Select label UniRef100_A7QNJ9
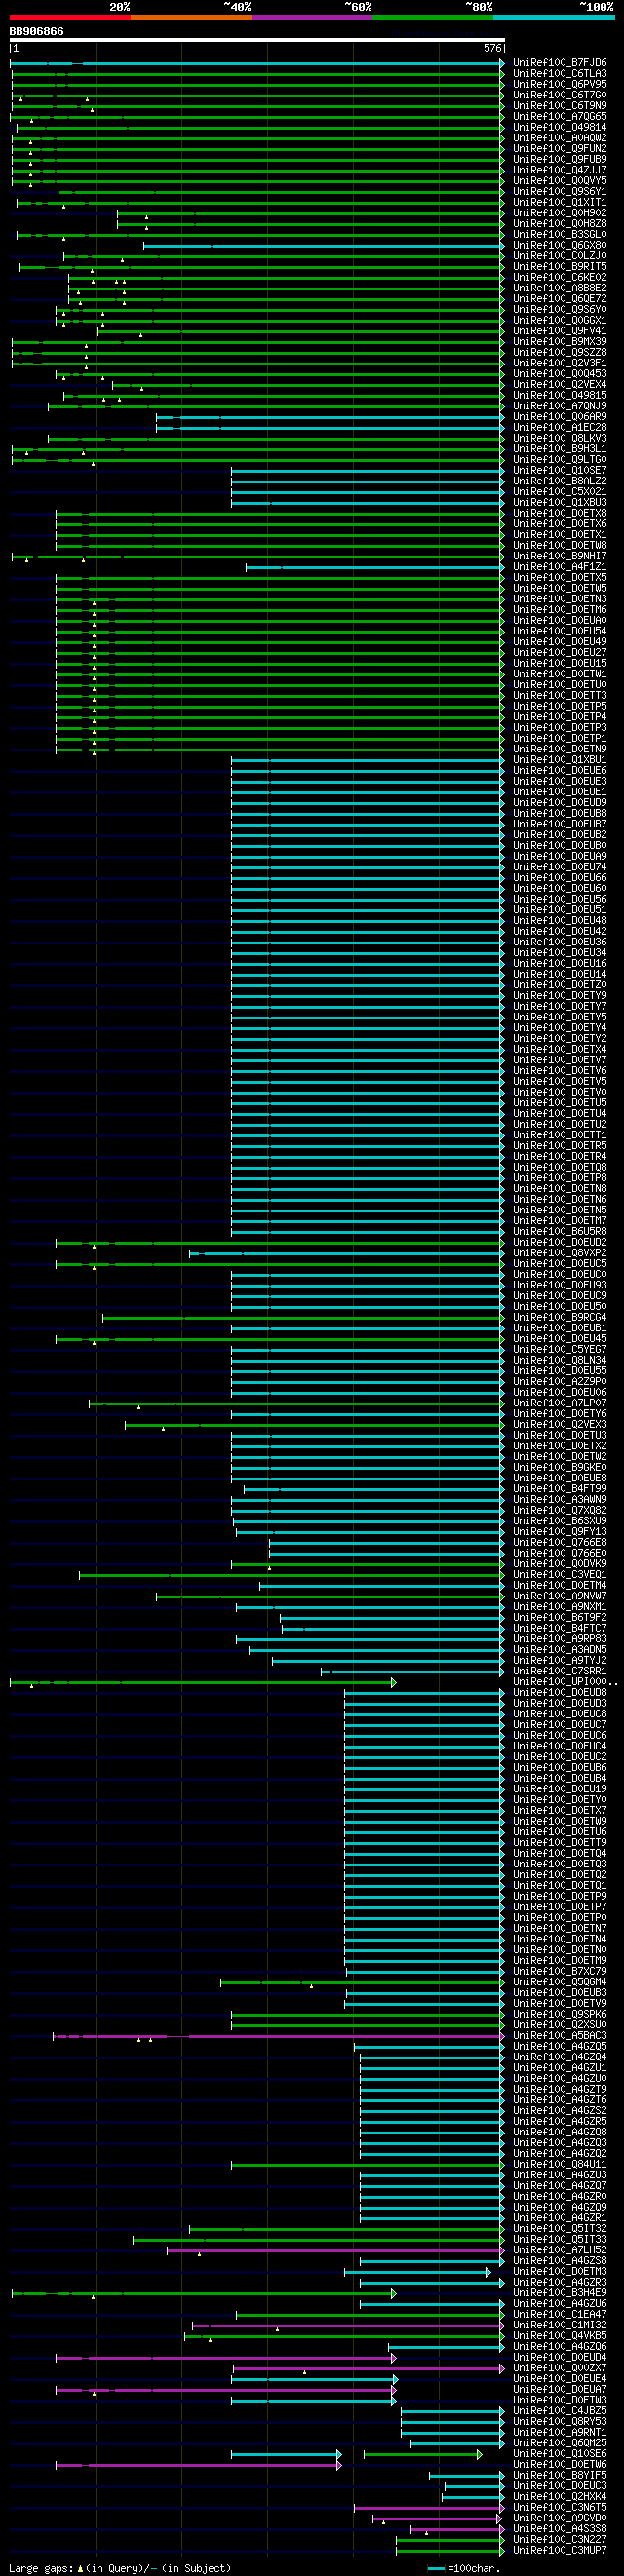 tap(560, 406)
